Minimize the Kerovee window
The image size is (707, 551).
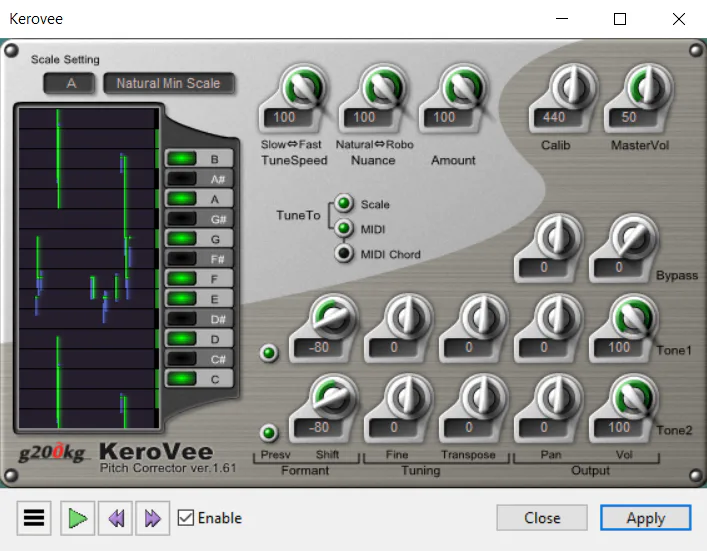[x=562, y=19]
